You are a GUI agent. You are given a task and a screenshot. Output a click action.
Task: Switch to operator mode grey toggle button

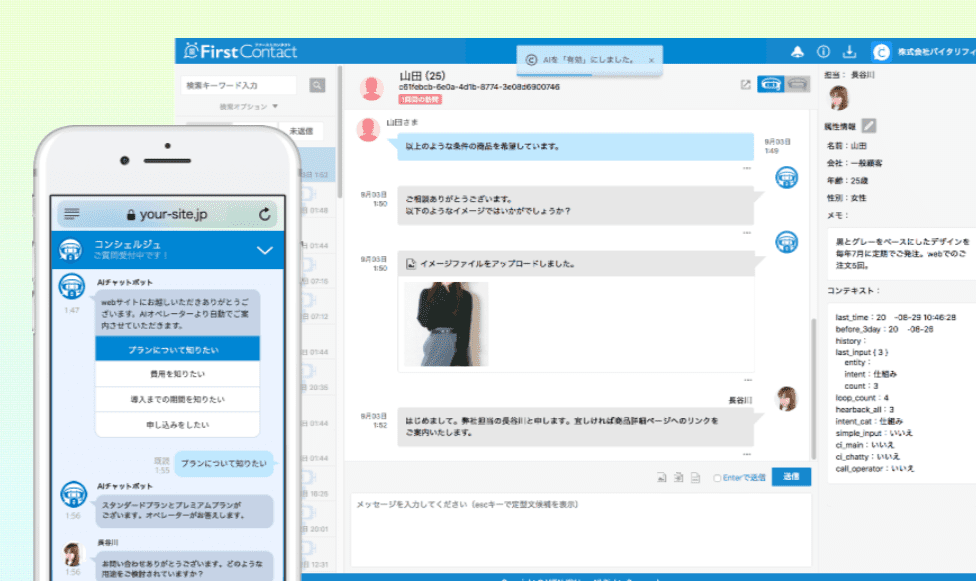tap(797, 84)
